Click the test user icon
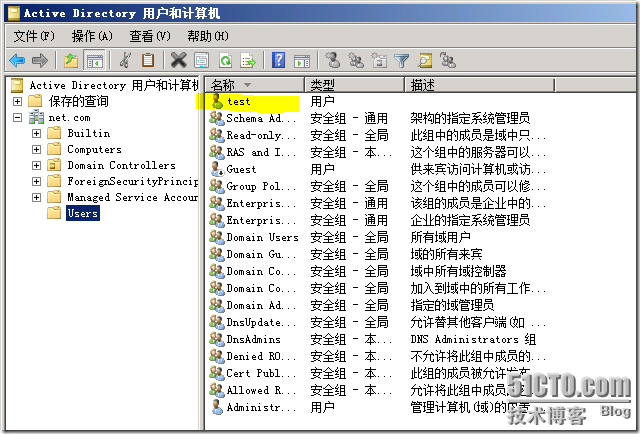 pos(217,101)
